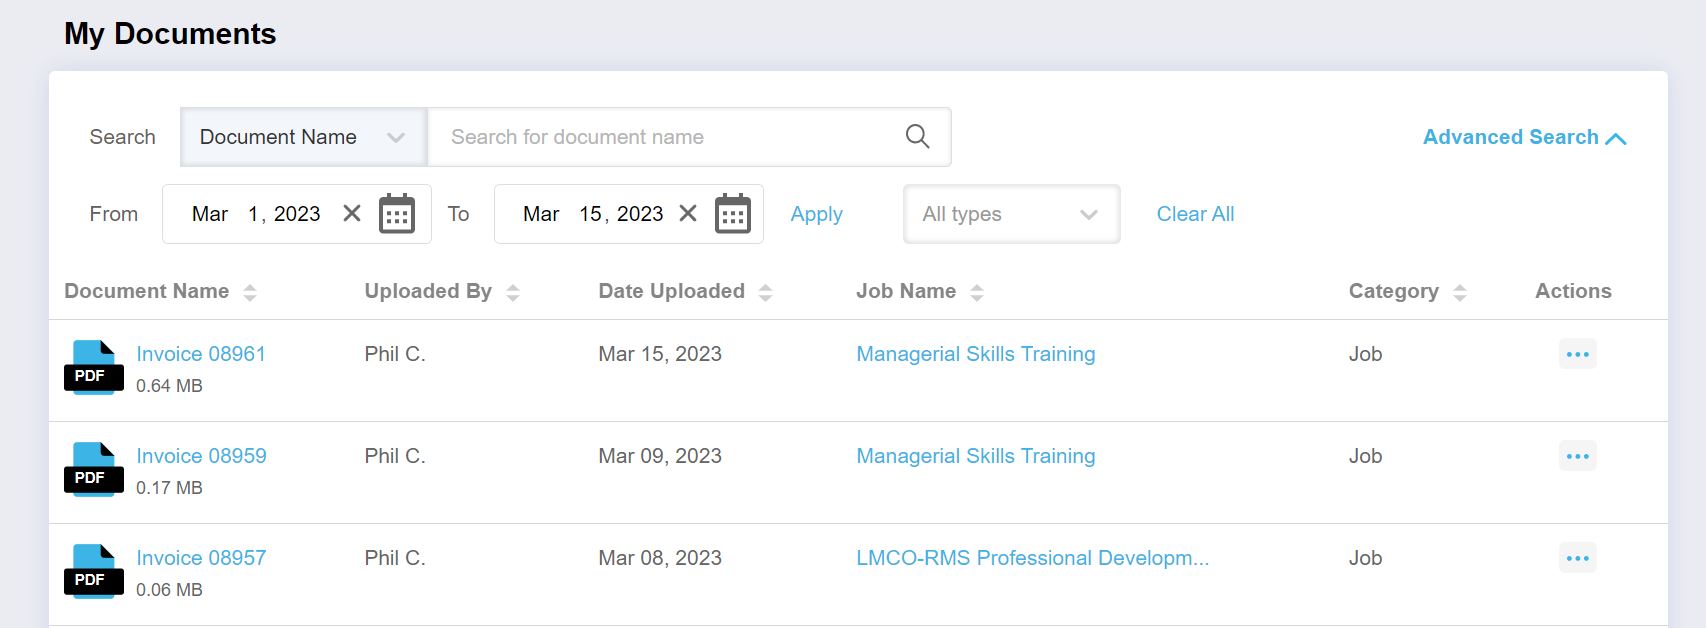
Task: Click the PDF icon for Invoice 08957
Action: (94, 572)
